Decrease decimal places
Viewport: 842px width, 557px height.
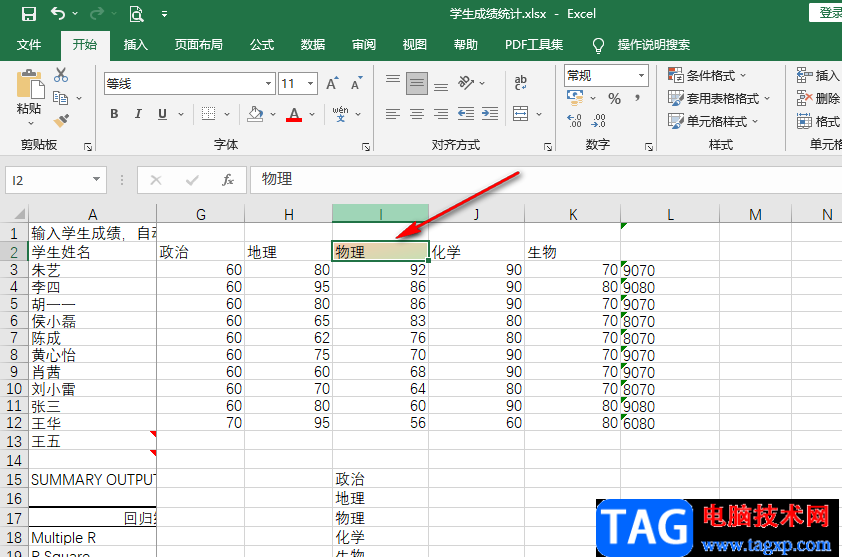point(598,121)
